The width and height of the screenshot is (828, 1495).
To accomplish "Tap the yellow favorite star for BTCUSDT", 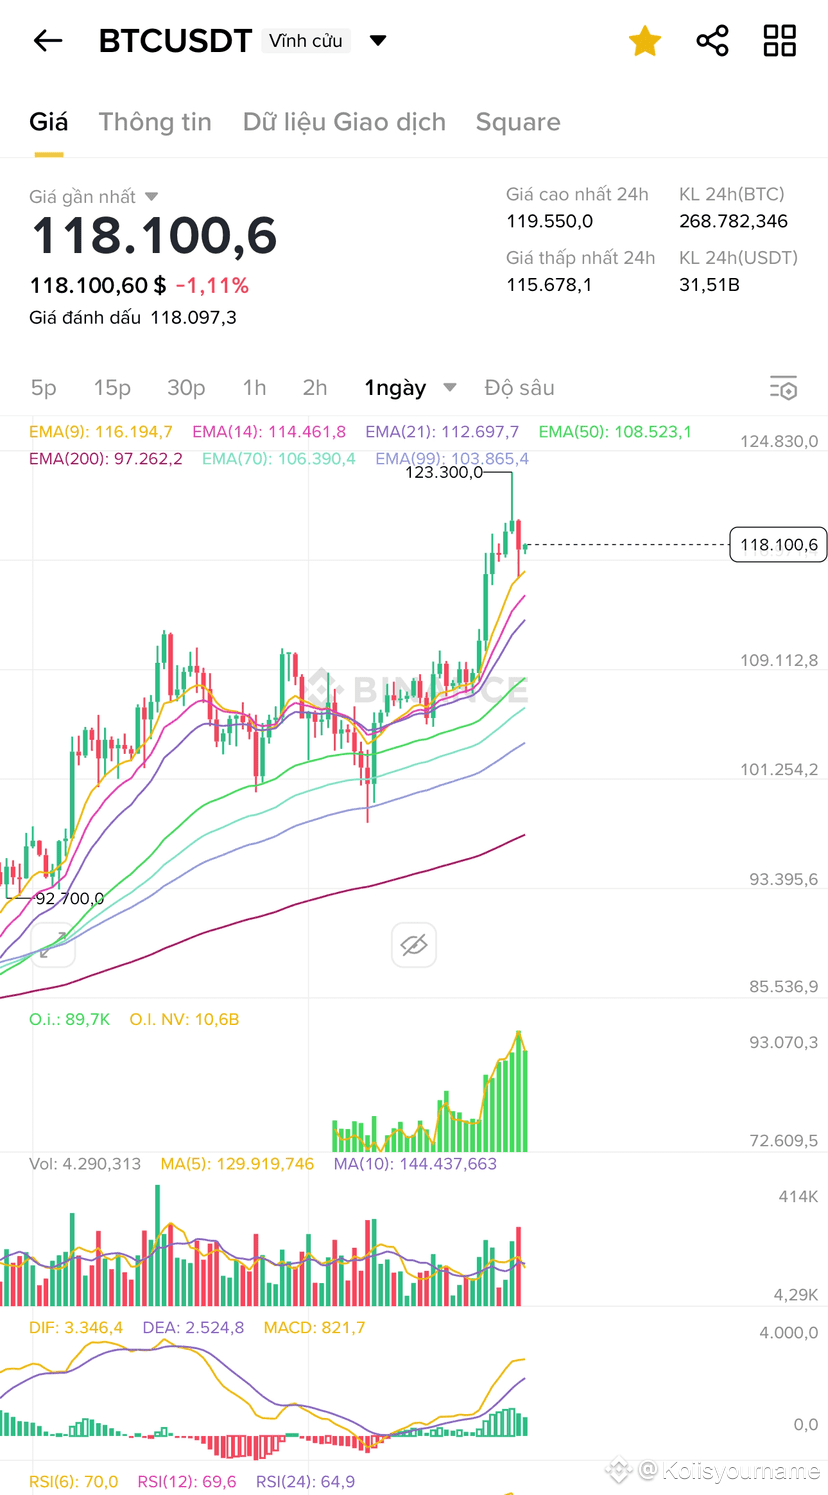I will [x=645, y=40].
